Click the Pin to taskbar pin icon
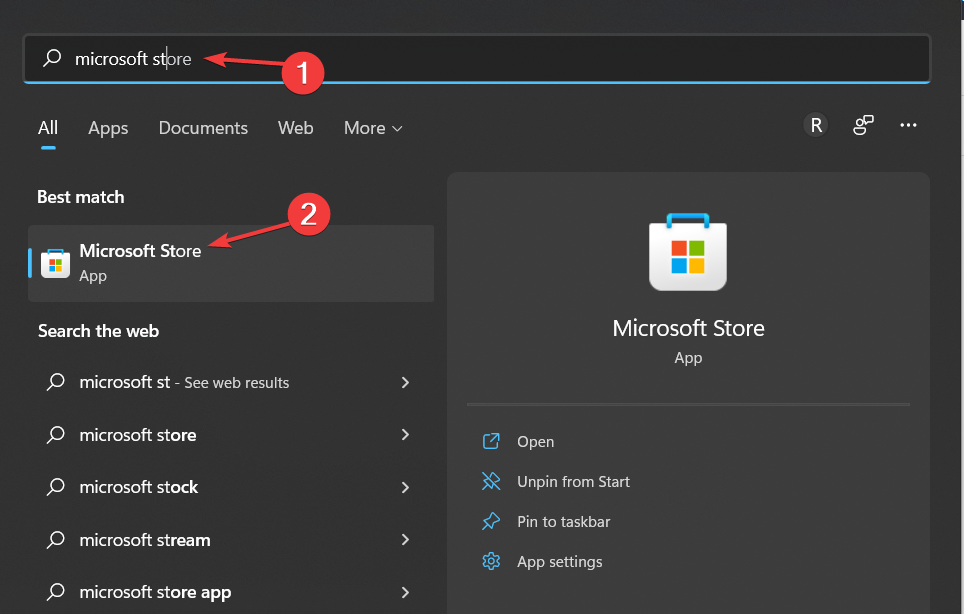This screenshot has height=614, width=964. pos(491,521)
